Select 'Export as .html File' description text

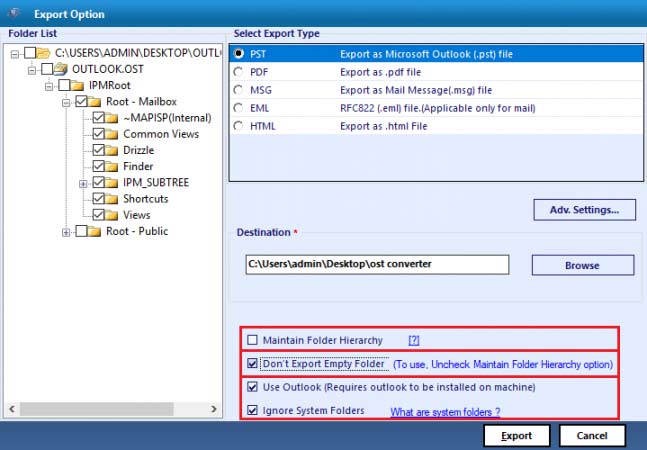point(383,126)
